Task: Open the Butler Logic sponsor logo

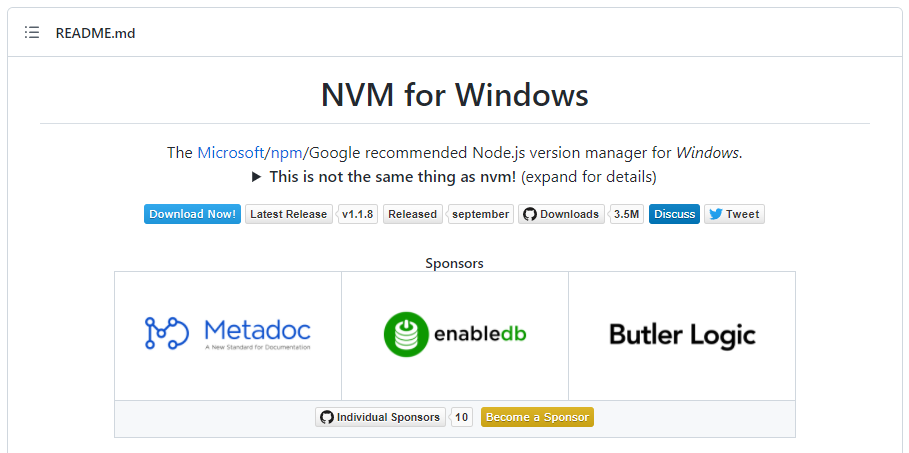Action: [x=682, y=335]
